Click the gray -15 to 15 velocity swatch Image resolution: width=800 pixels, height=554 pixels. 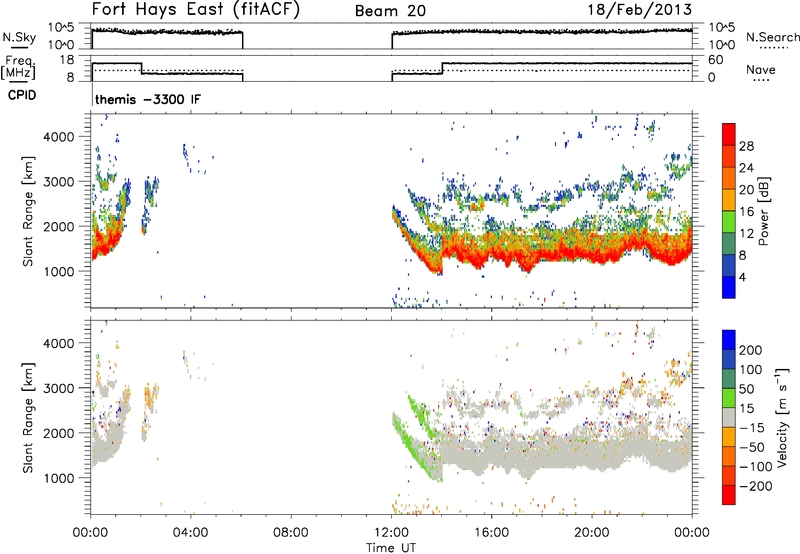click(729, 418)
